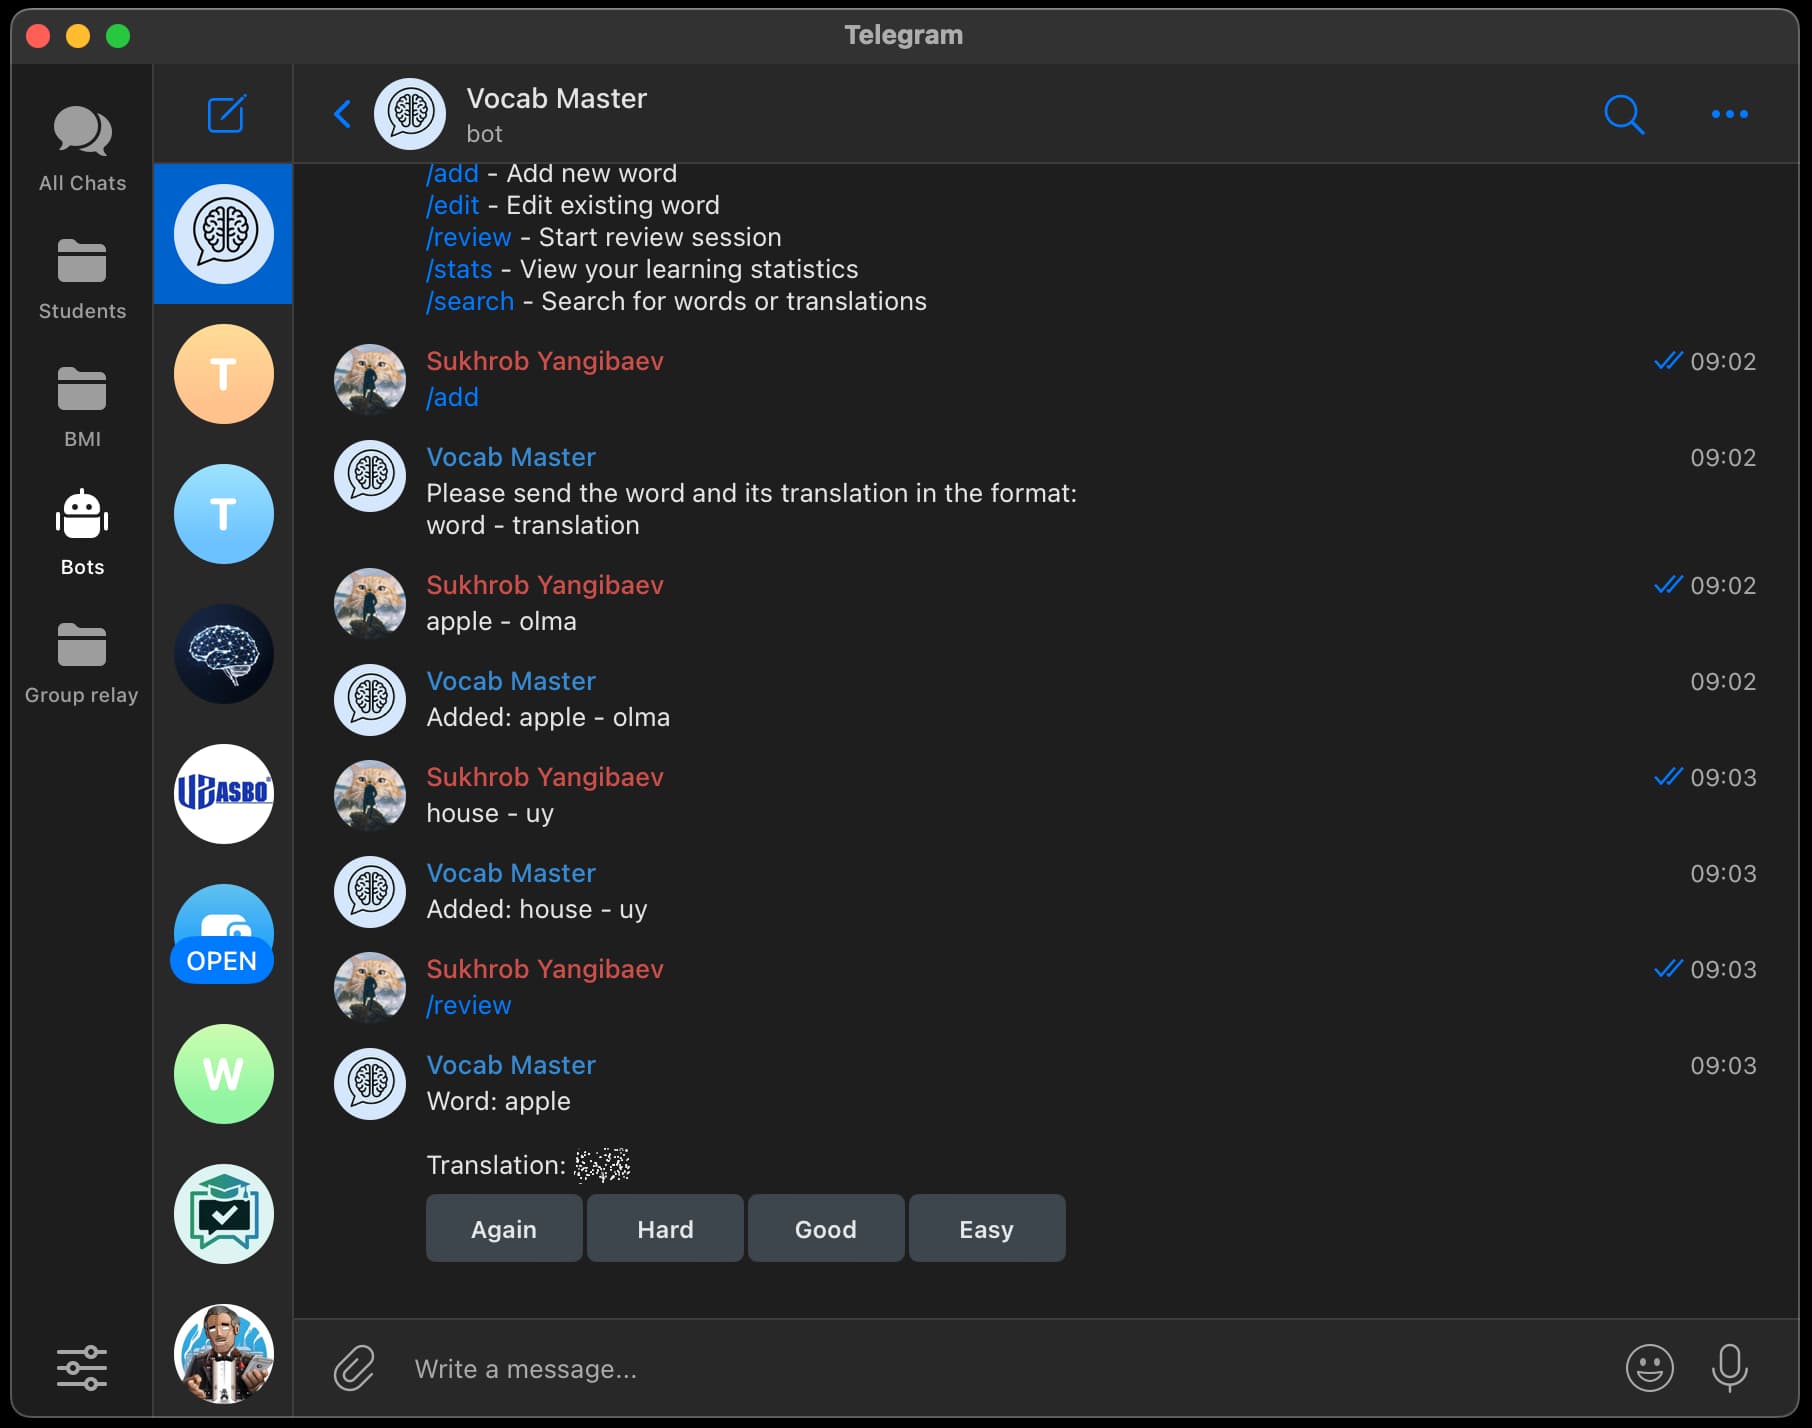Click the /stats command link
The width and height of the screenshot is (1812, 1428).
[460, 269]
